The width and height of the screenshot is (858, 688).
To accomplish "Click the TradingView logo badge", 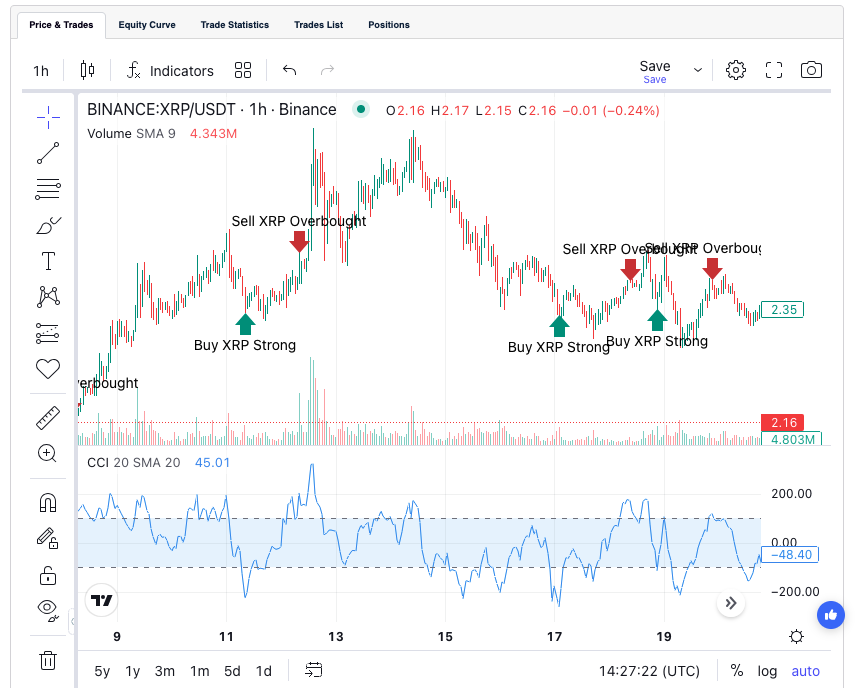I will [x=102, y=600].
